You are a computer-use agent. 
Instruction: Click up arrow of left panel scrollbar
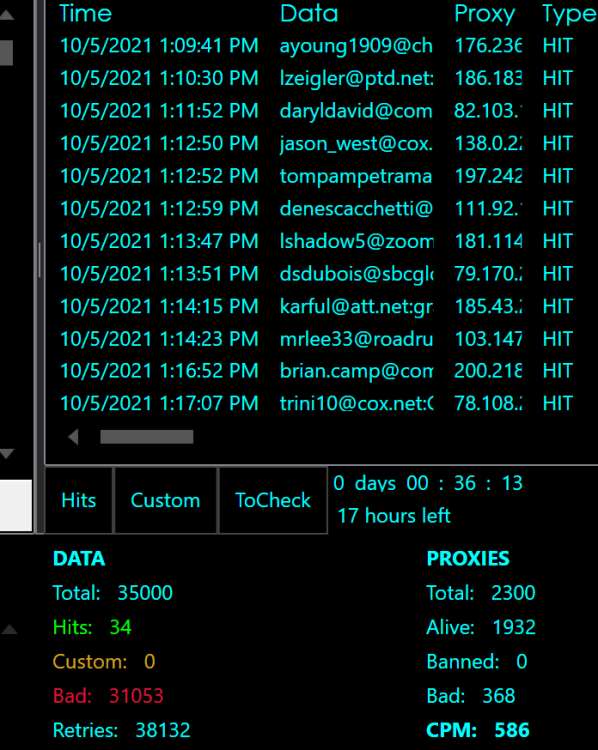coord(7,15)
